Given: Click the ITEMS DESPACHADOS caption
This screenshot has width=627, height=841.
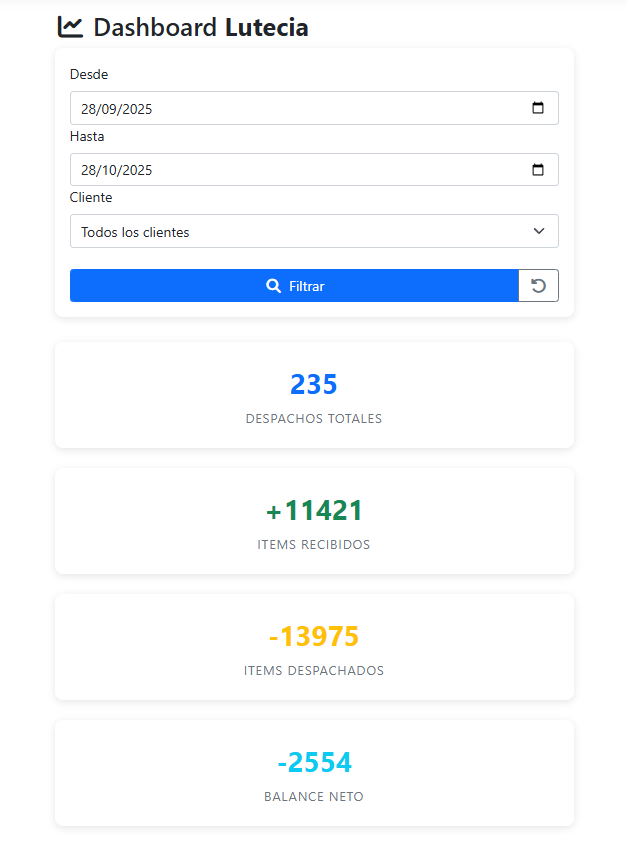Looking at the screenshot, I should (314, 670).
